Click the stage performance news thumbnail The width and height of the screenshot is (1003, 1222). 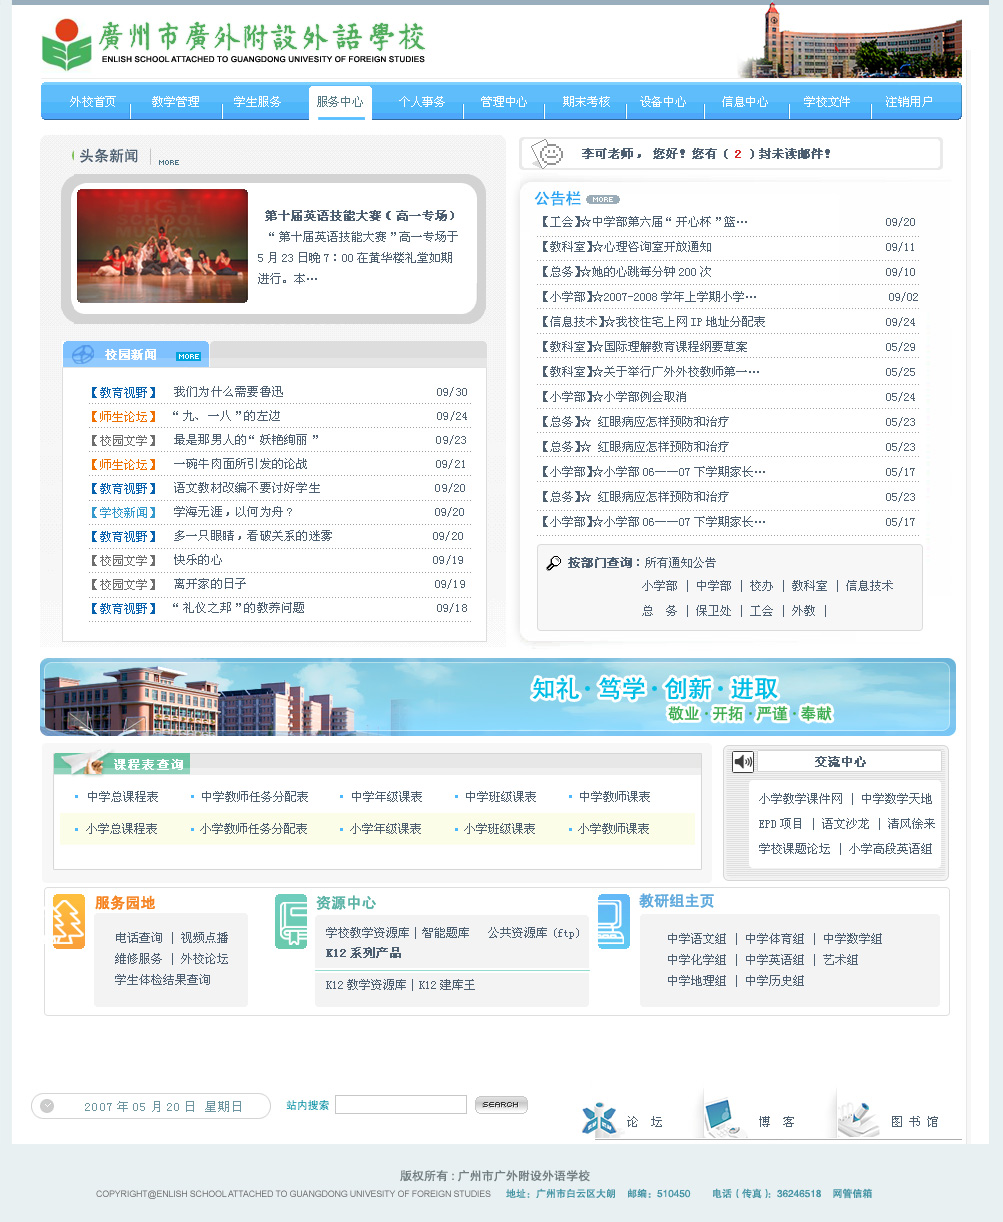click(162, 246)
